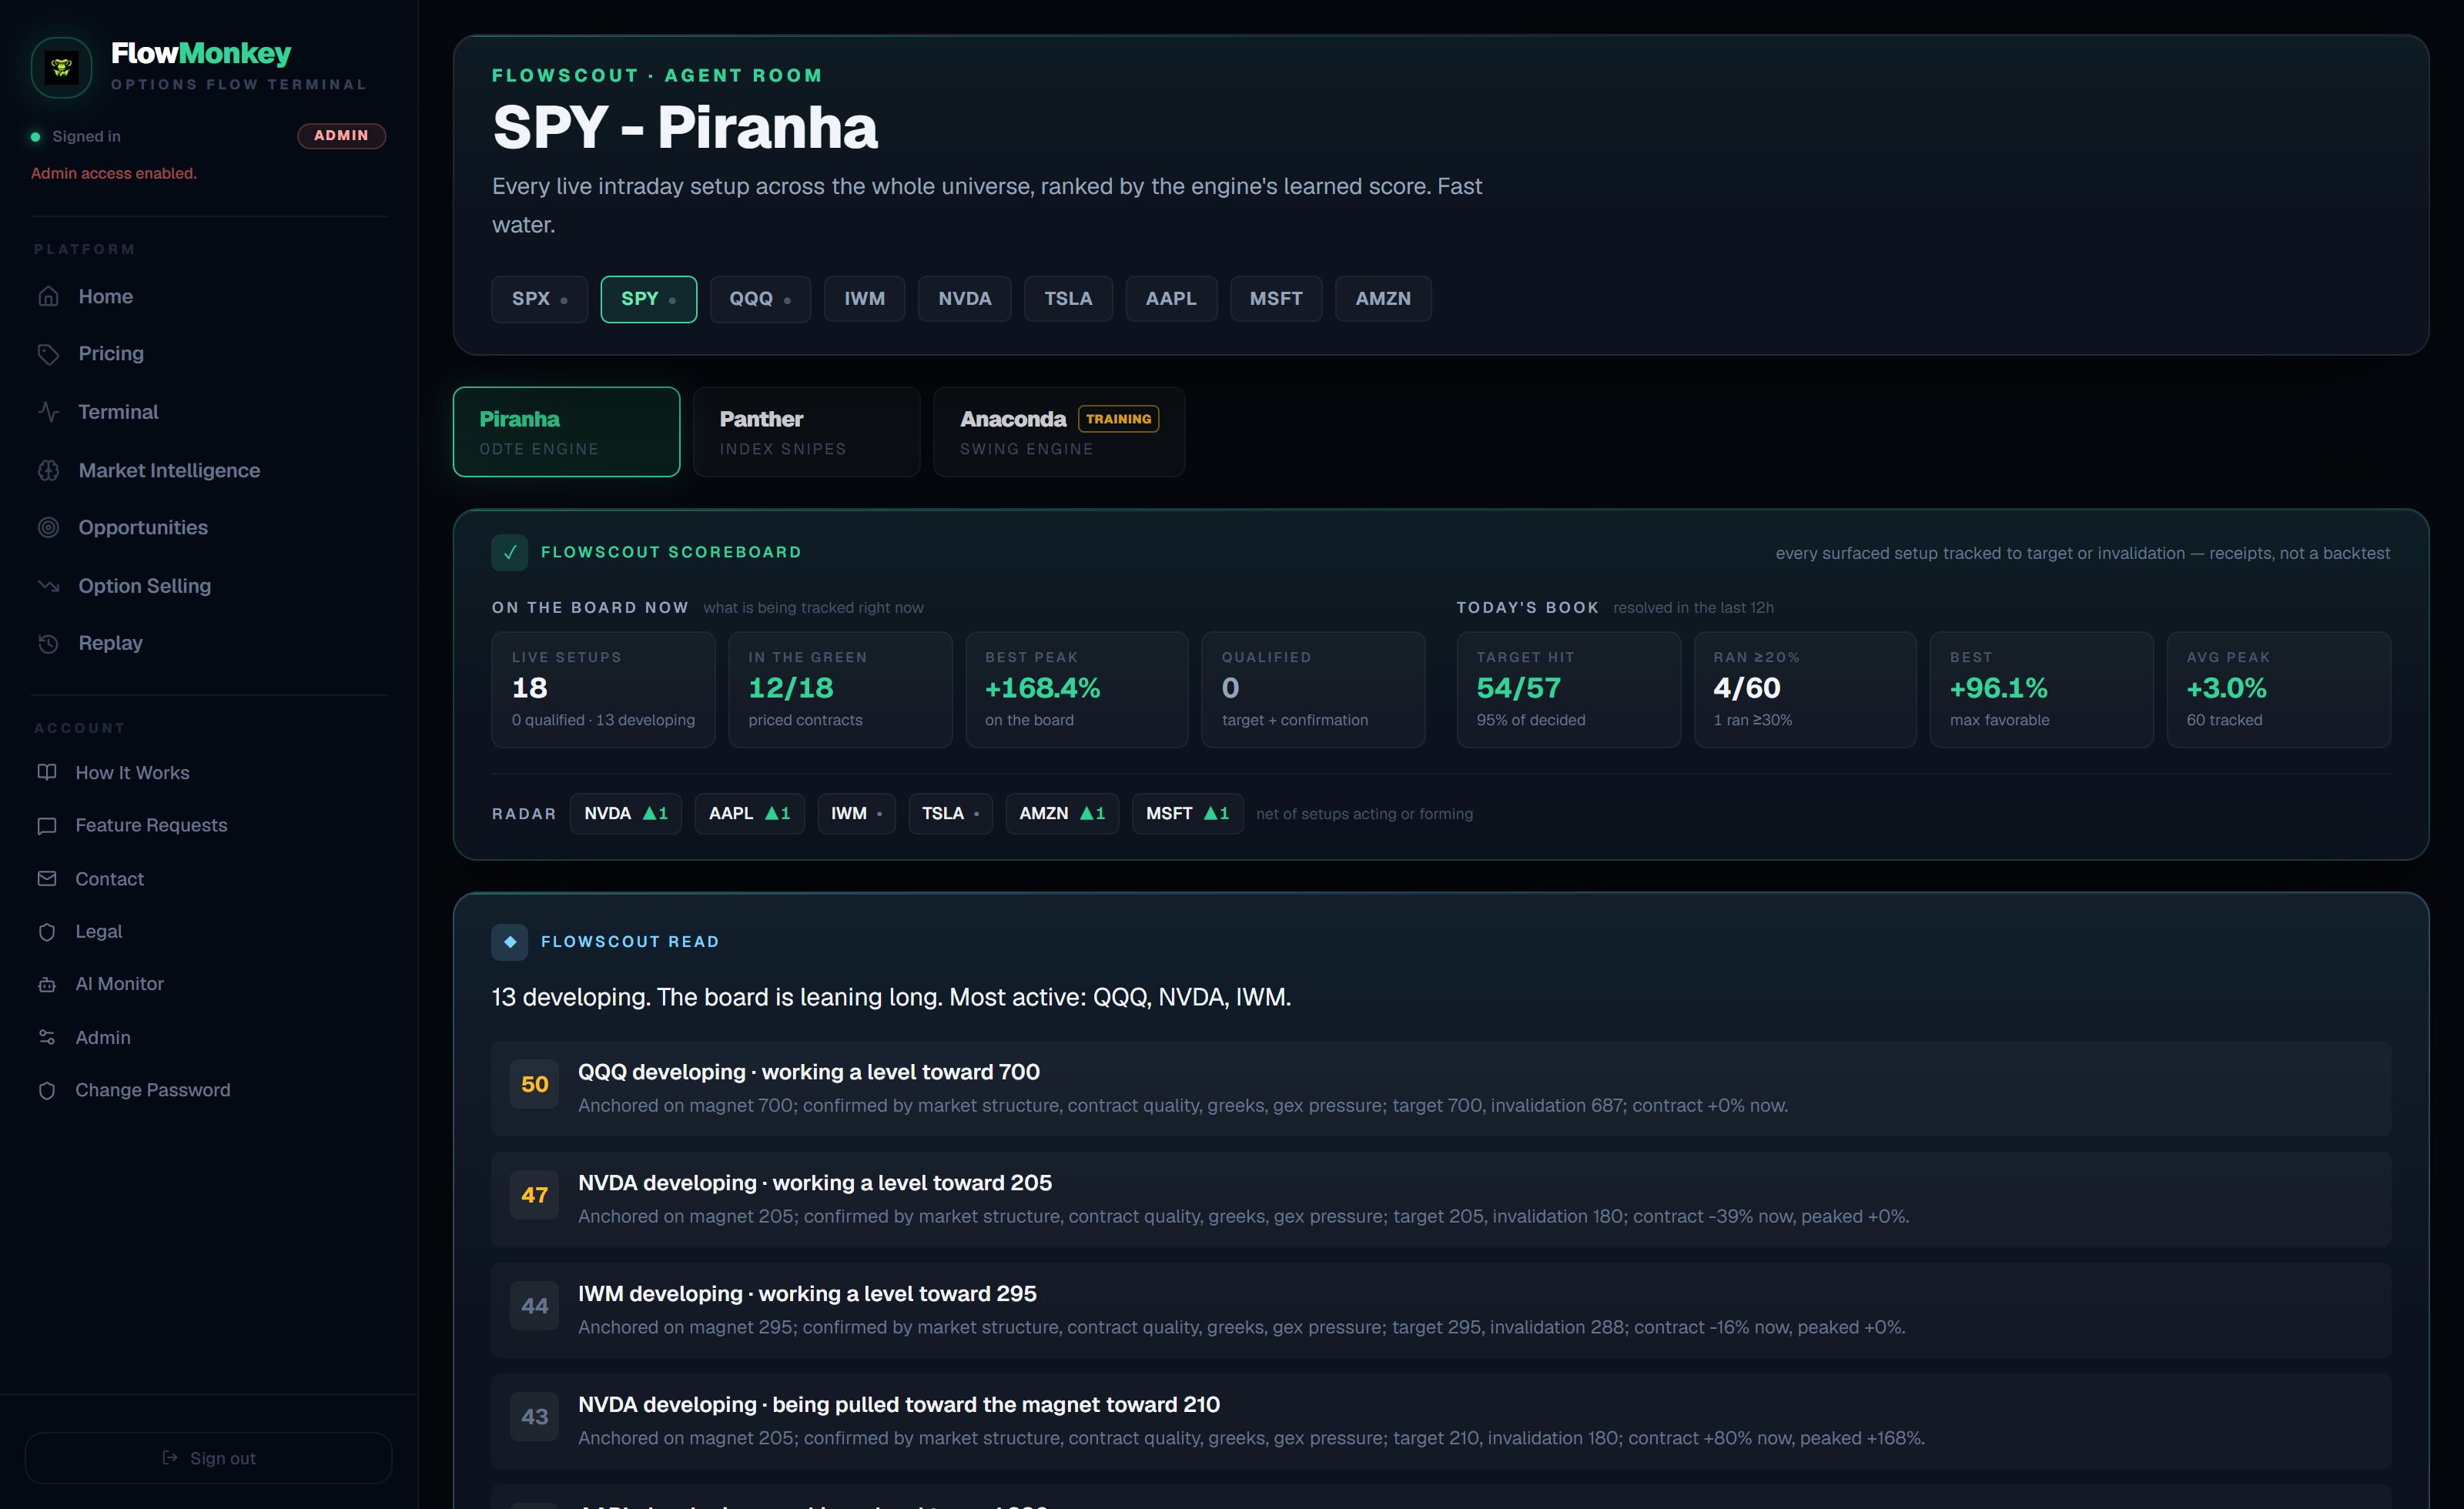Select the SPY ticker chip
Image resolution: width=2464 pixels, height=1509 pixels.
point(649,299)
